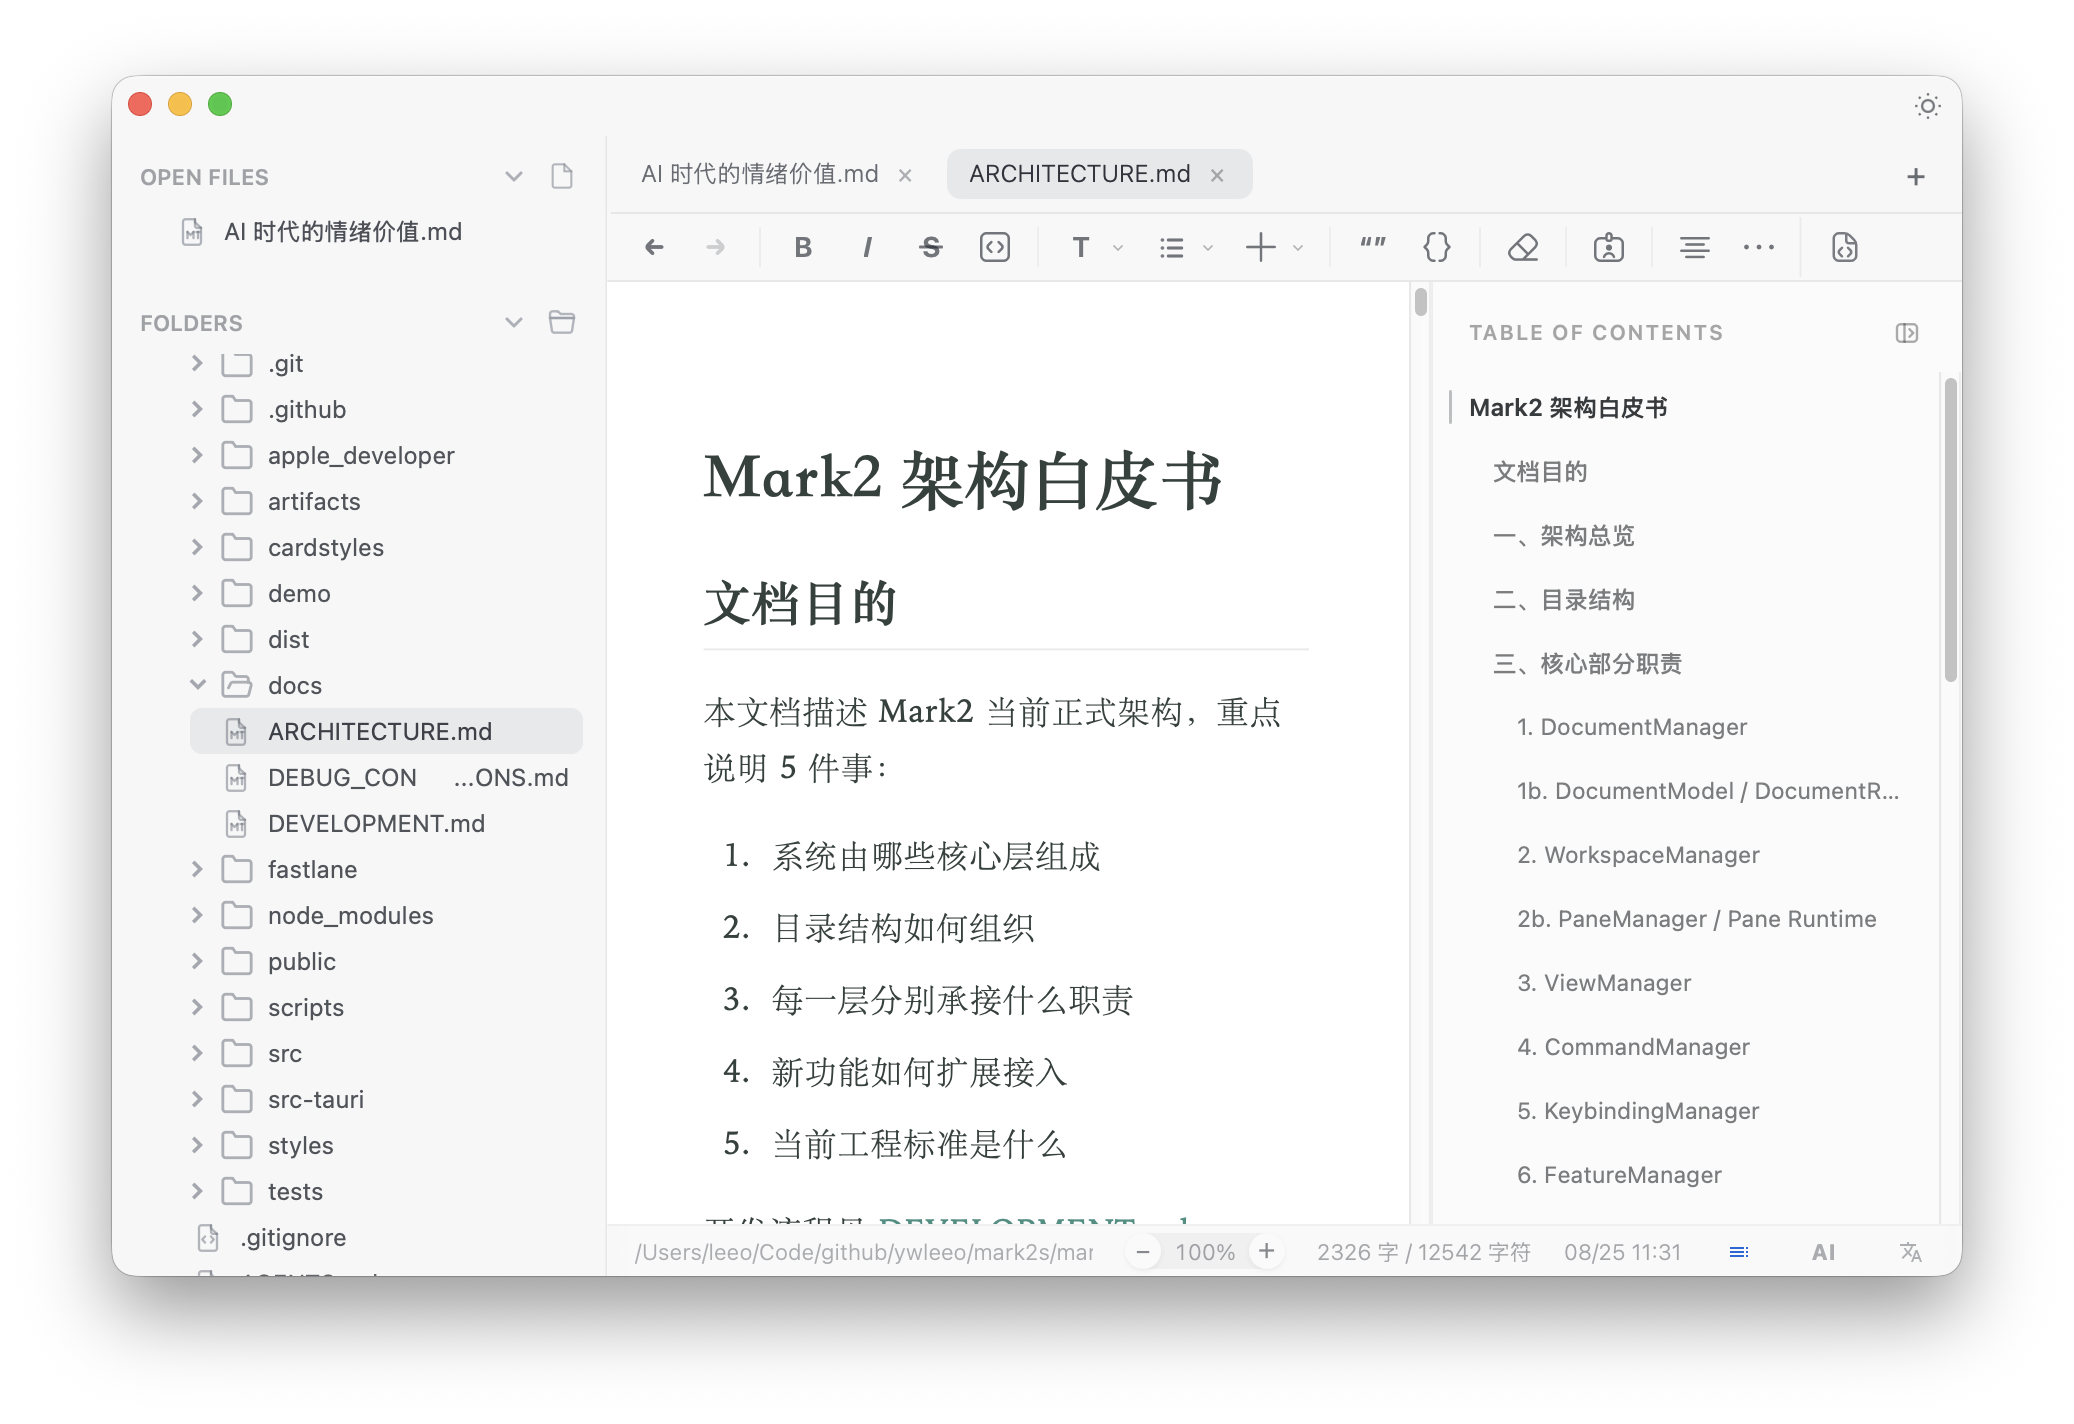Clear formatting with the eraser icon
Screen dimensions: 2074x1424
pyautogui.click(x=1523, y=247)
